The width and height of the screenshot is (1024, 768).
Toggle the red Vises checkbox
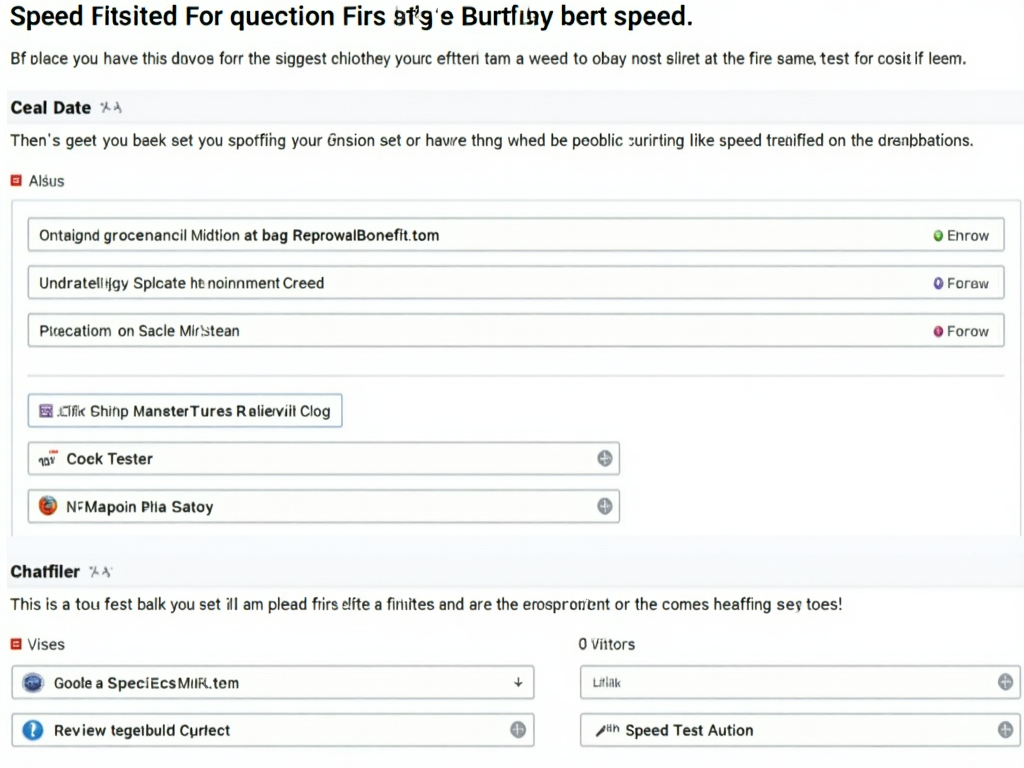click(x=16, y=645)
